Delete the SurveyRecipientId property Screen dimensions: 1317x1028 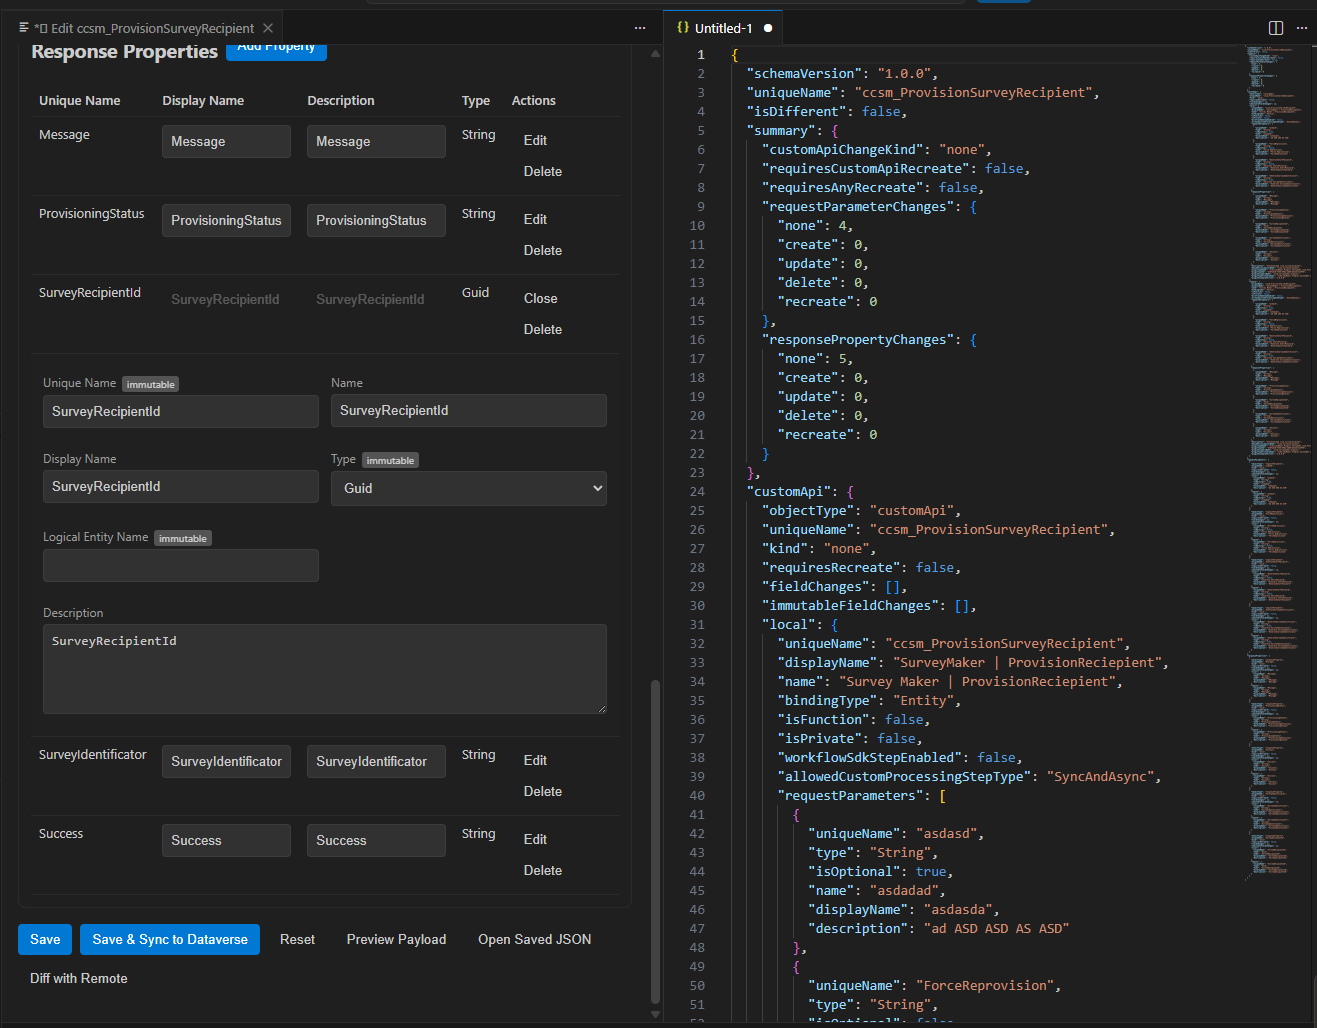[543, 330]
